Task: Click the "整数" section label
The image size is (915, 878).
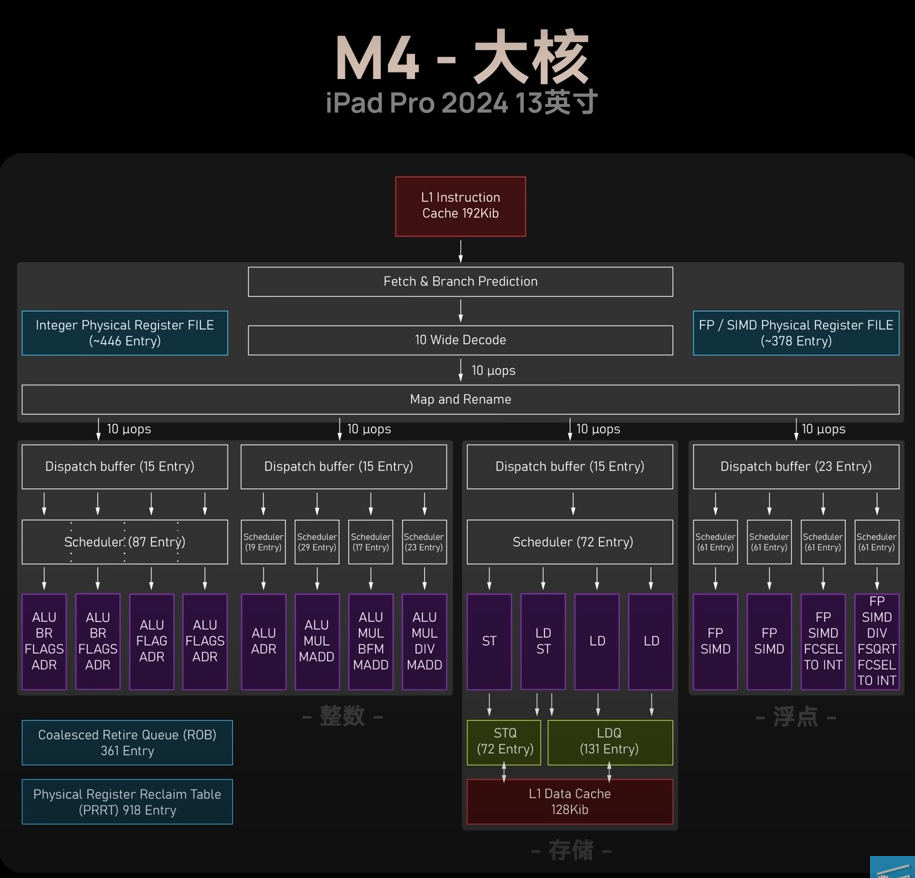Action: pos(343,716)
